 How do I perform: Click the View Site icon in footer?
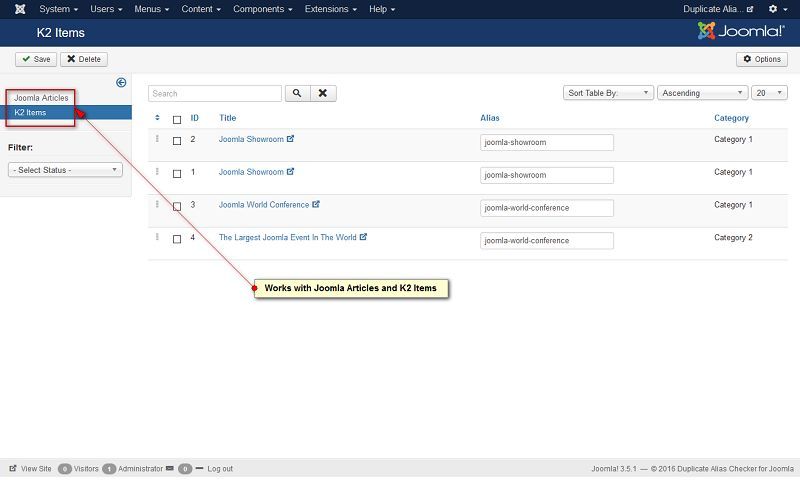(x=13, y=468)
